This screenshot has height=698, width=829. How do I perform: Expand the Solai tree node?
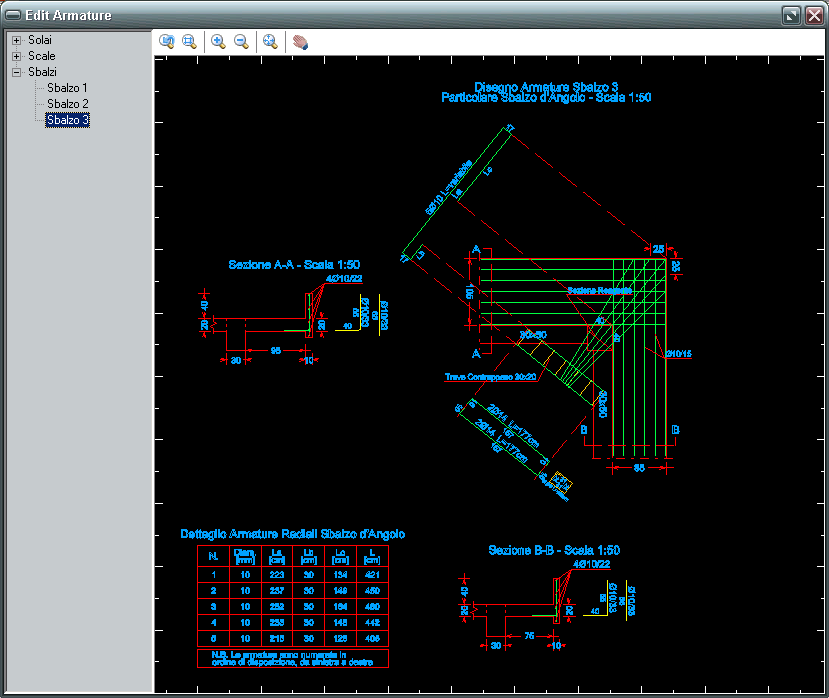[16, 40]
